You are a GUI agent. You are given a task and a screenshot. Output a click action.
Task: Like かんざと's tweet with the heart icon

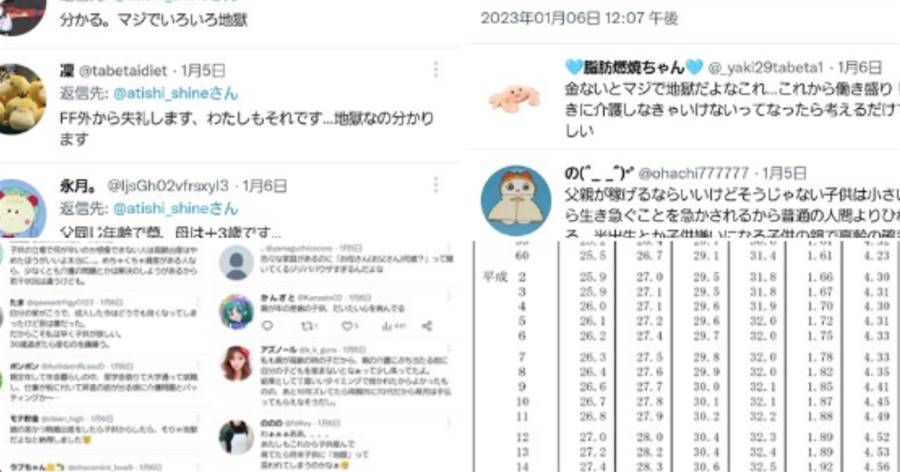pyautogui.click(x=349, y=326)
